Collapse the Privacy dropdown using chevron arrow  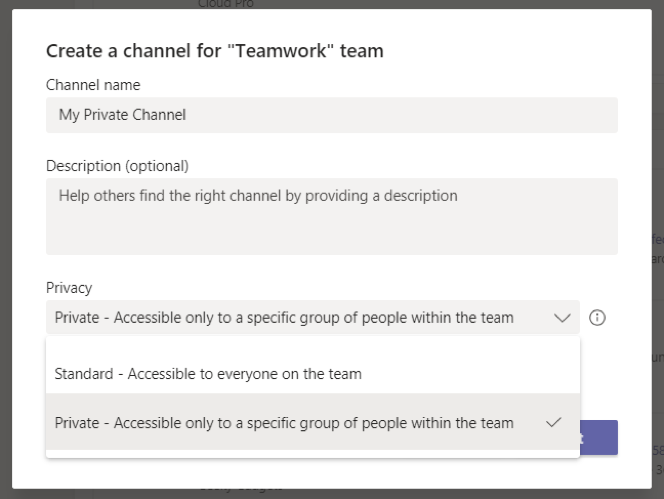pyautogui.click(x=562, y=318)
